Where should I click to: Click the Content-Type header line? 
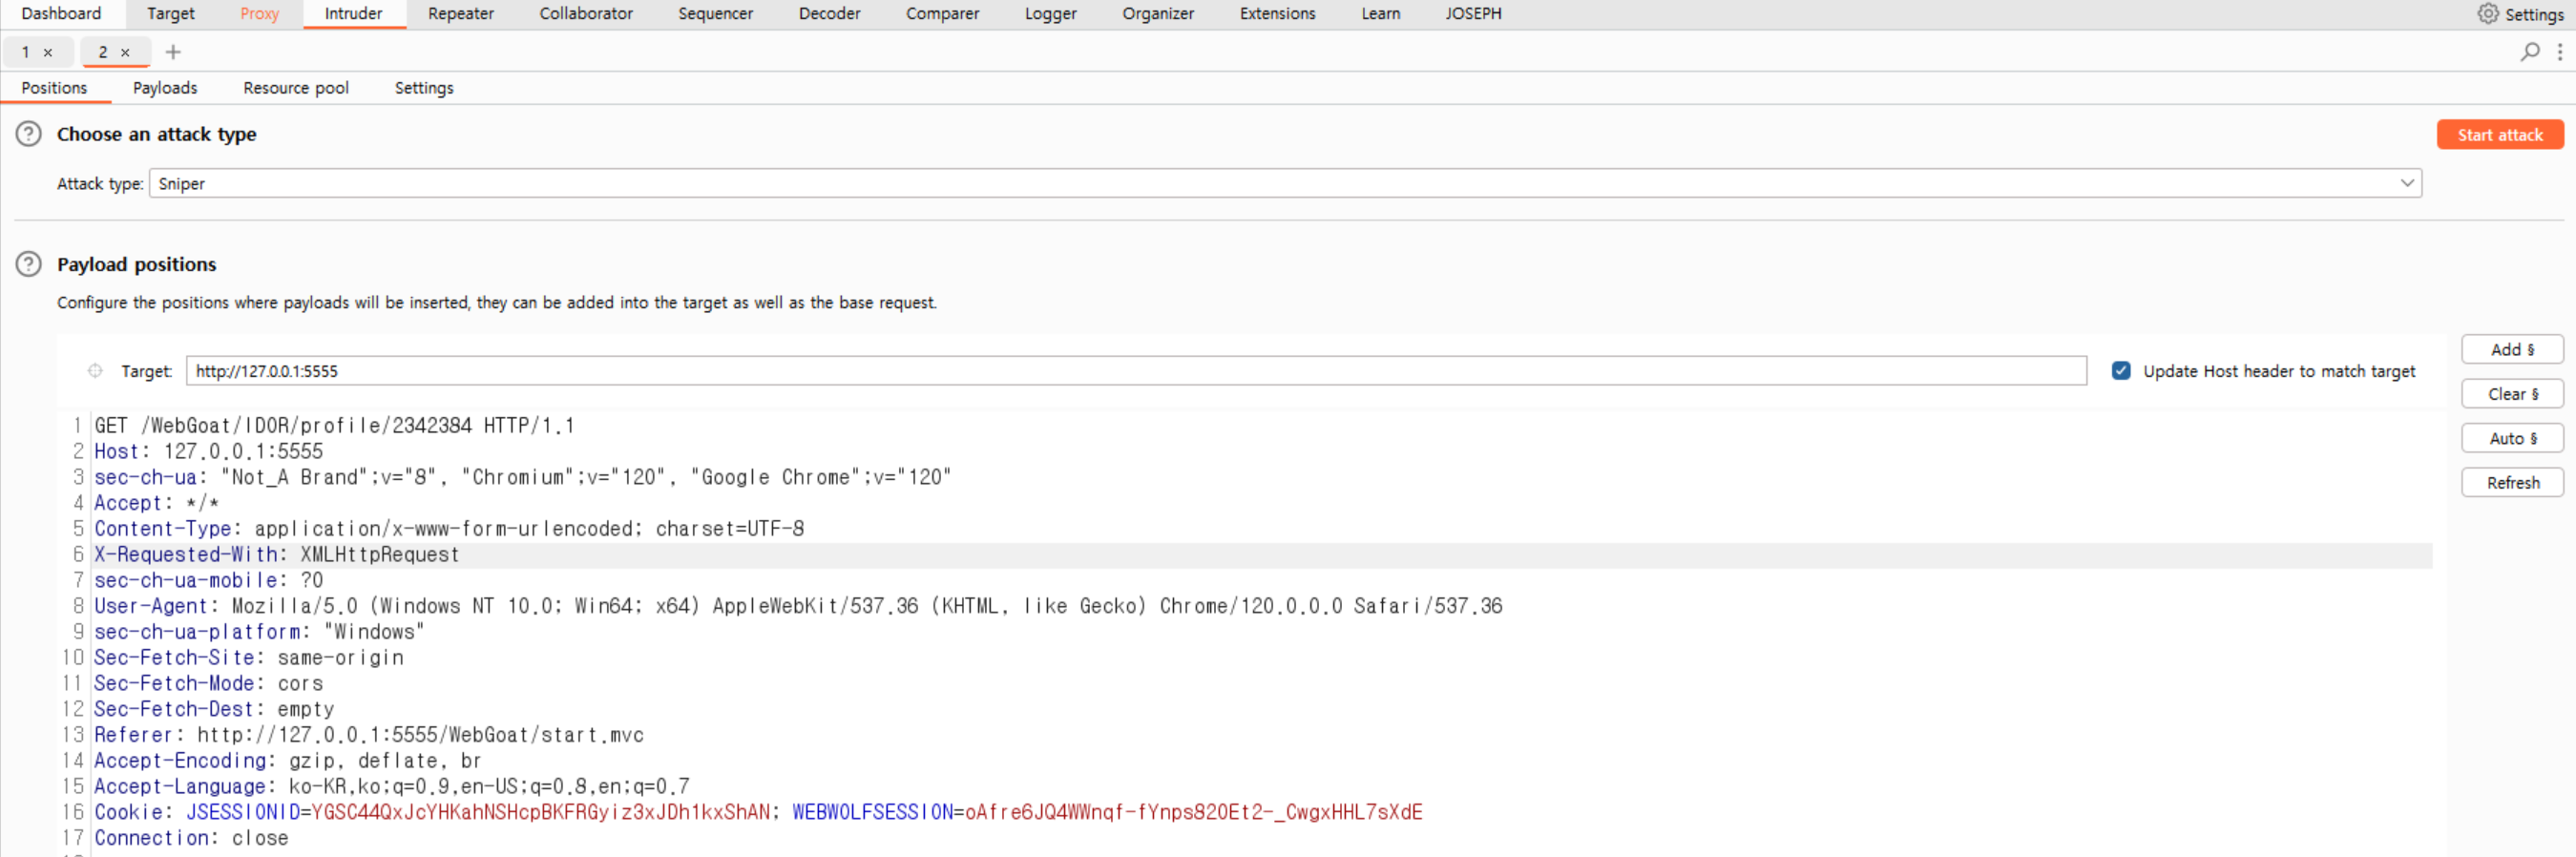pyautogui.click(x=449, y=529)
